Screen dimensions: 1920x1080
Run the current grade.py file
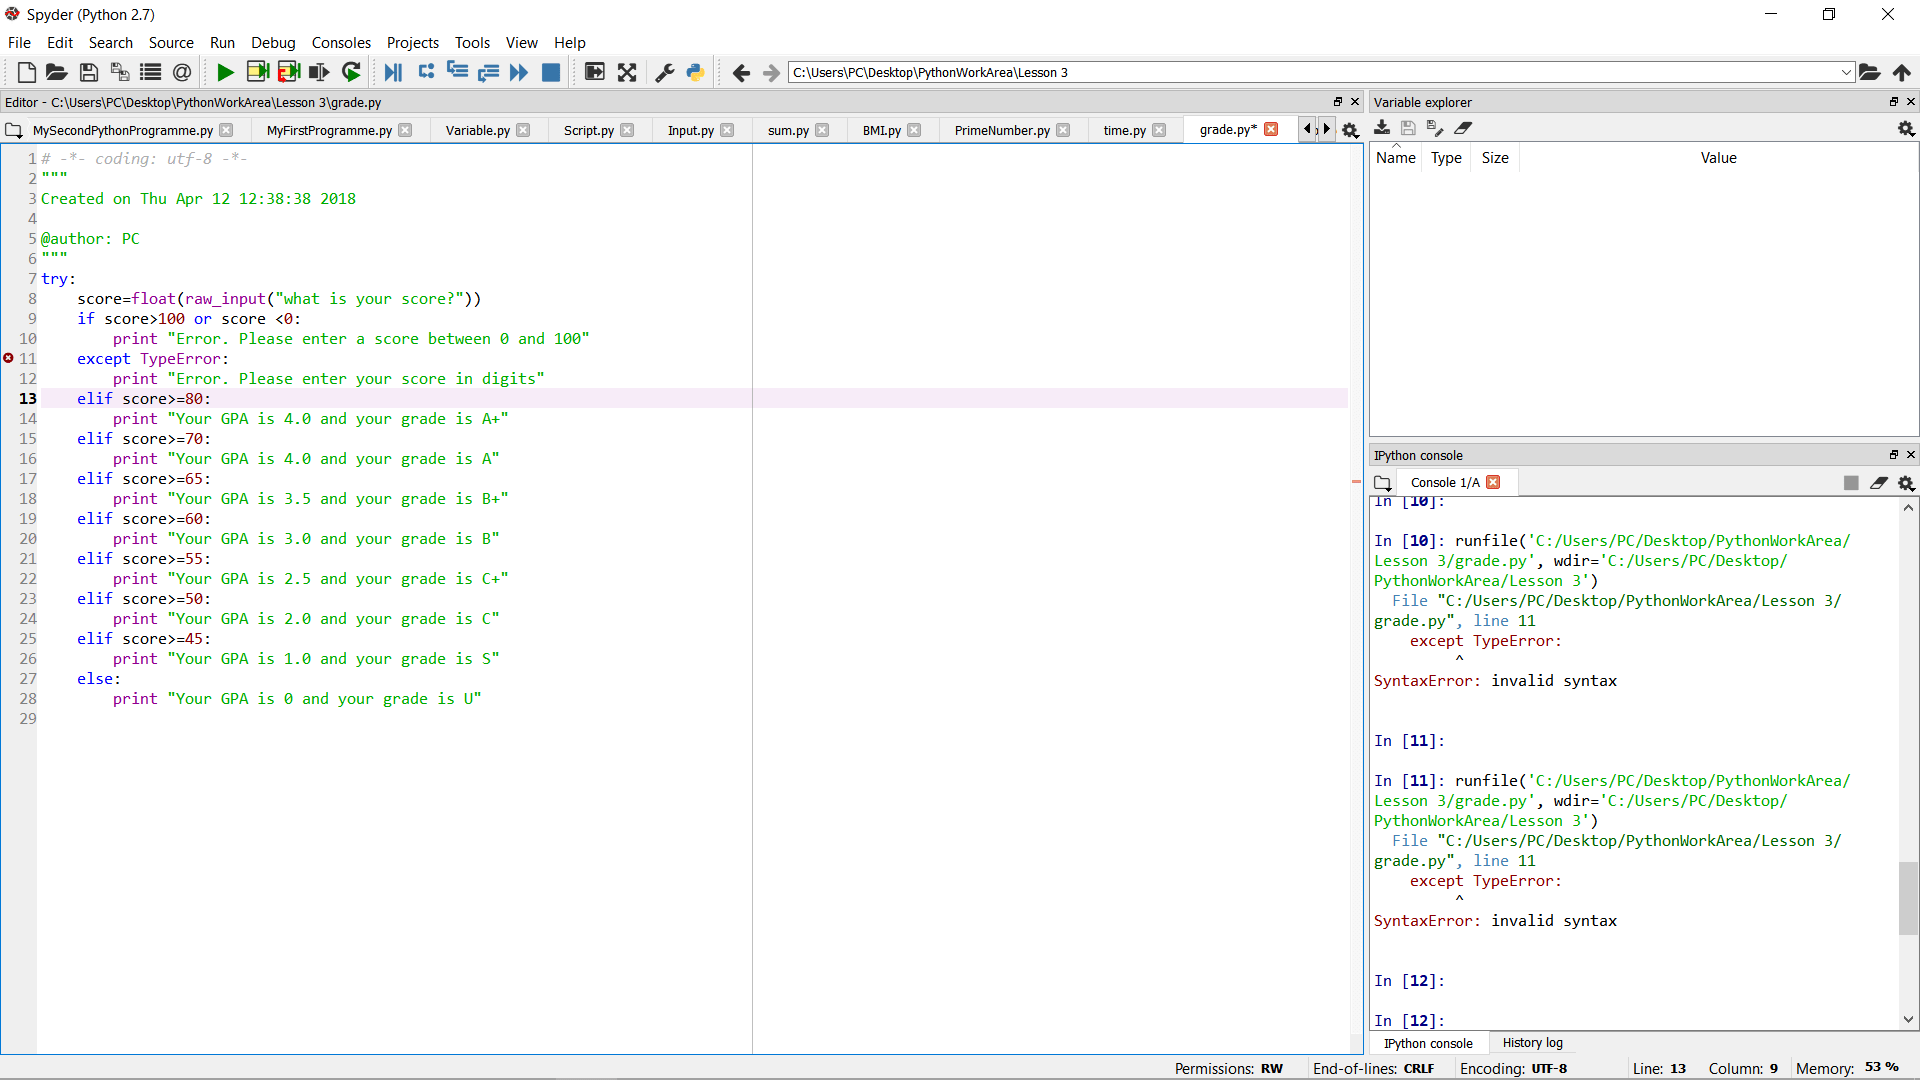coord(225,72)
